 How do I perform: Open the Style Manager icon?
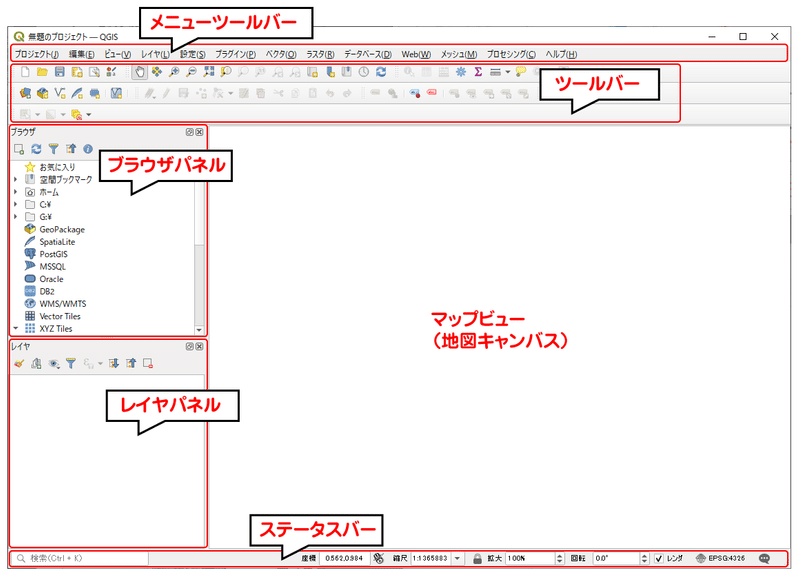coord(112,72)
